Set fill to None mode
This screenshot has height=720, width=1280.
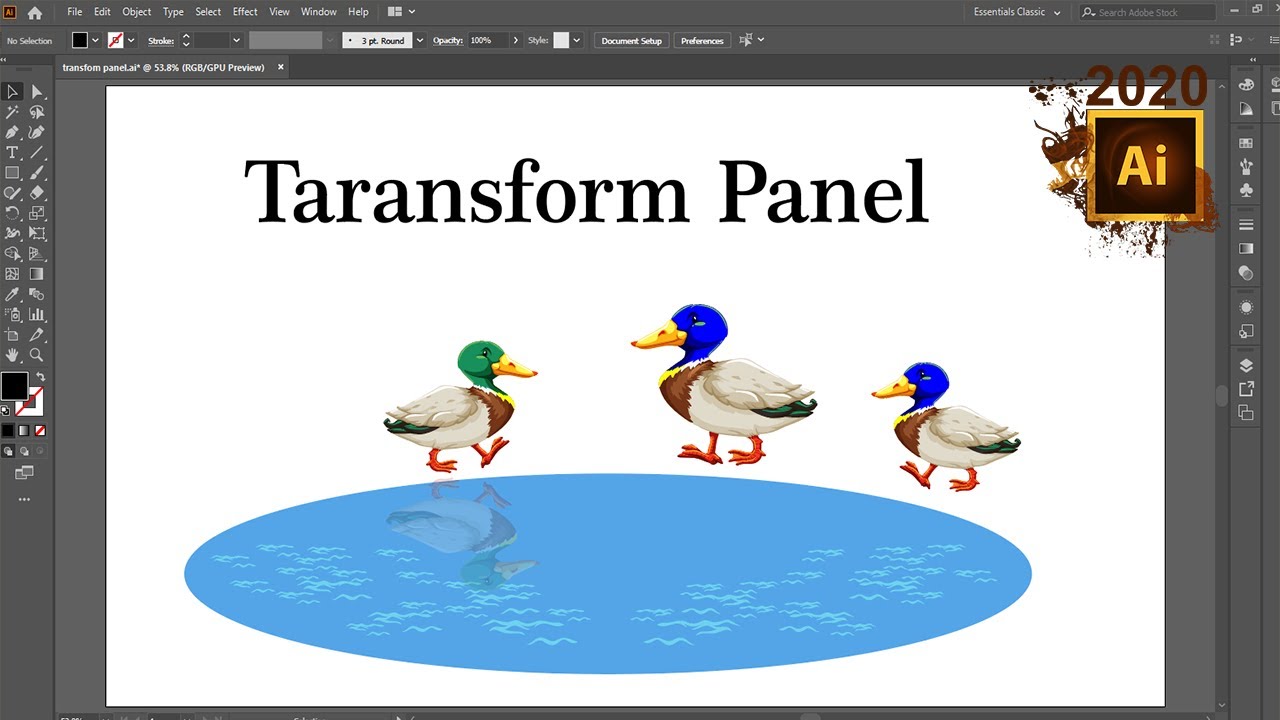click(40, 430)
